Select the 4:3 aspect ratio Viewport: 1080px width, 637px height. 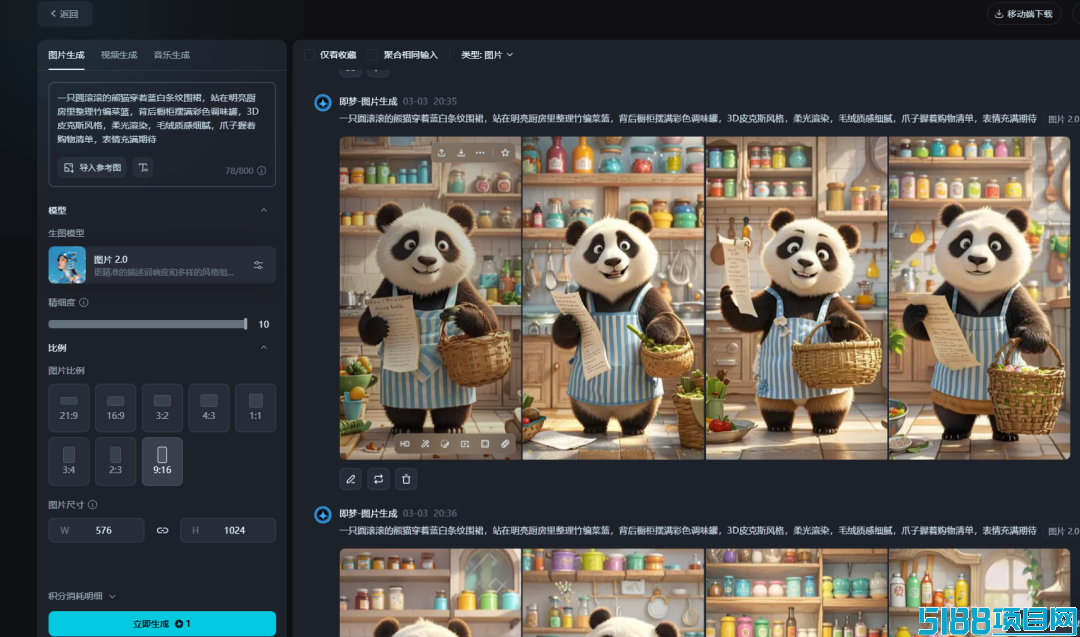[209, 408]
